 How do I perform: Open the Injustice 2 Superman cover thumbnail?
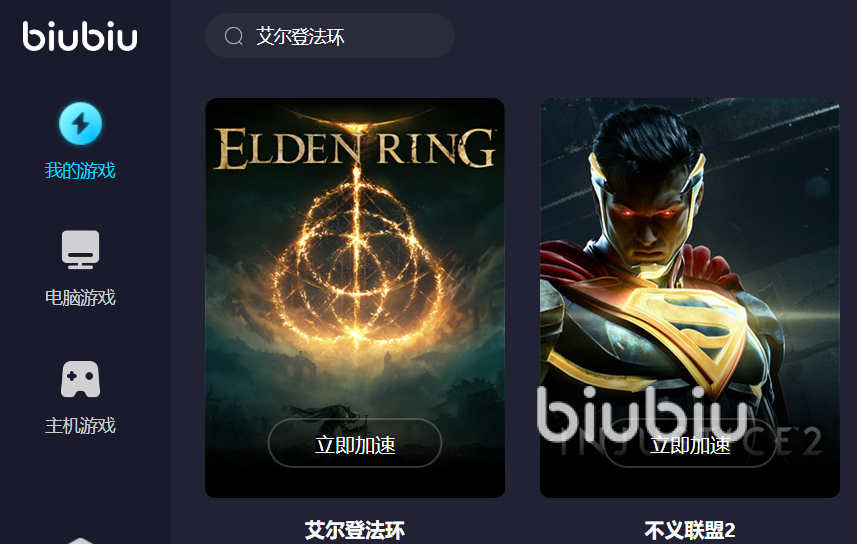690,298
